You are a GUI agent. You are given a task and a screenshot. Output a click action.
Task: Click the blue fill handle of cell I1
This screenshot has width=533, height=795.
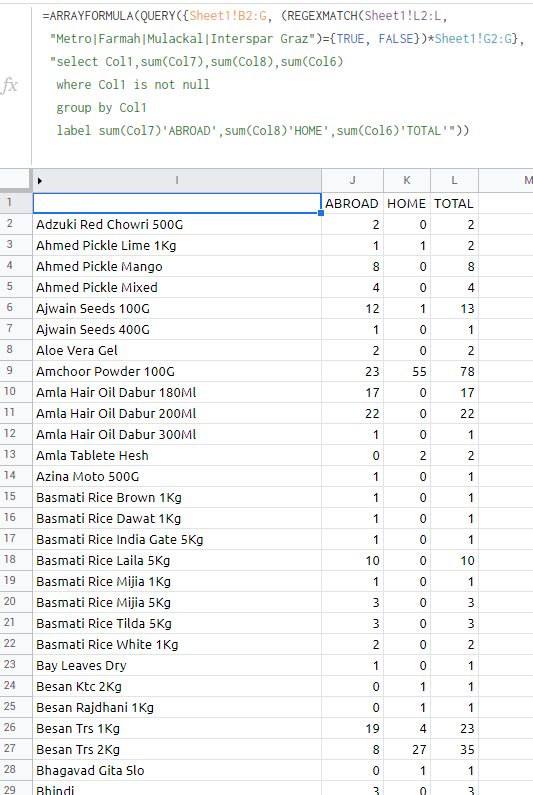pos(321,213)
